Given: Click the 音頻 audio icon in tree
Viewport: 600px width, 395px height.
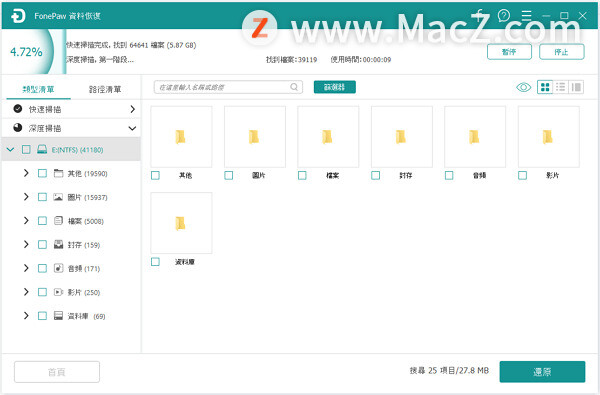Looking at the screenshot, I should pyautogui.click(x=58, y=268).
